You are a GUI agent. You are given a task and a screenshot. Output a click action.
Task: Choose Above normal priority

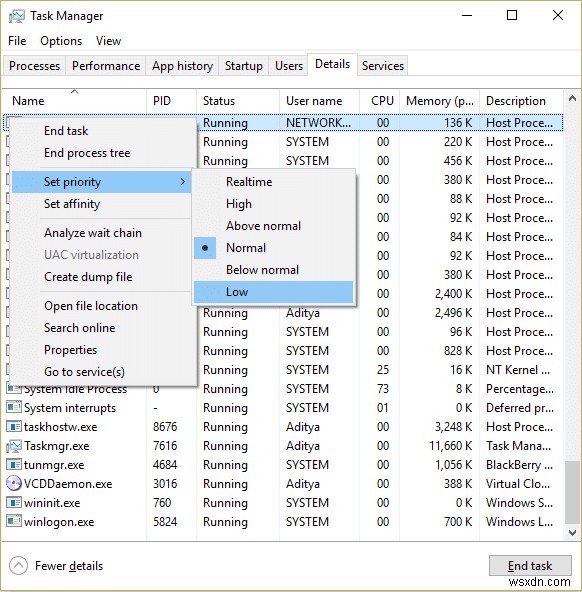[274, 226]
